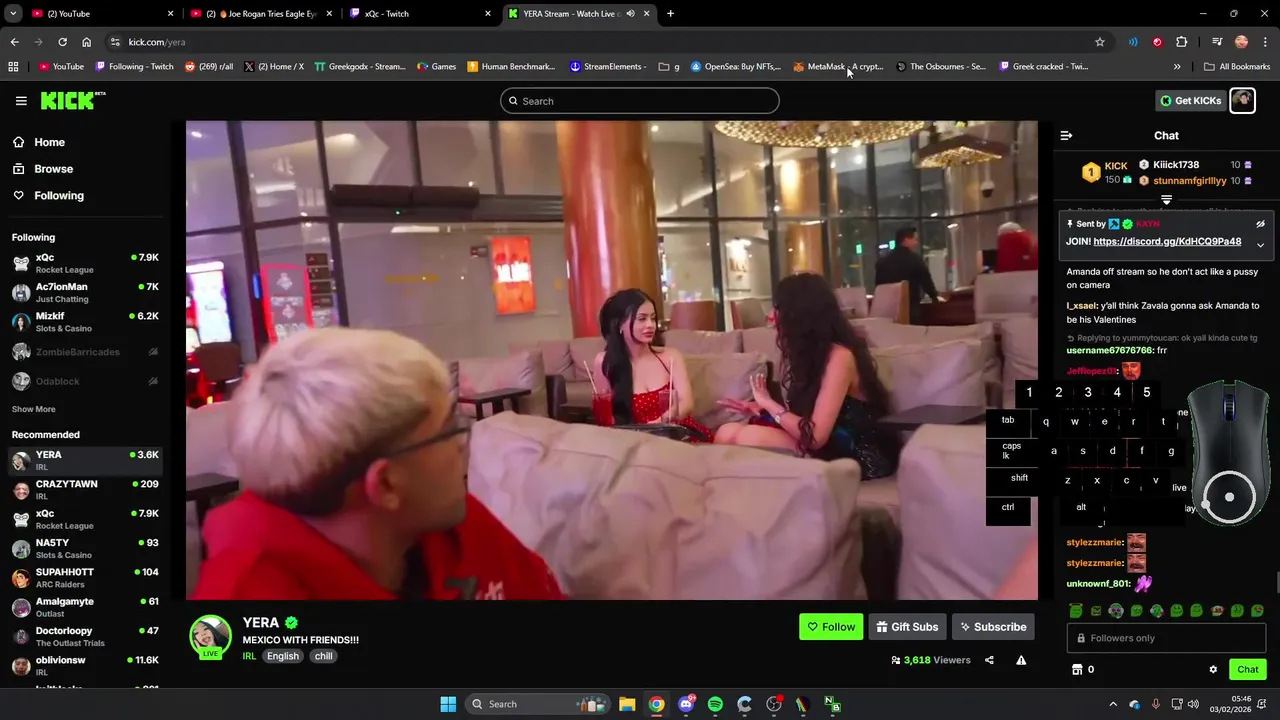This screenshot has height=720, width=1280.
Task: Open NA5TY recommended channel
Action: tap(85, 549)
